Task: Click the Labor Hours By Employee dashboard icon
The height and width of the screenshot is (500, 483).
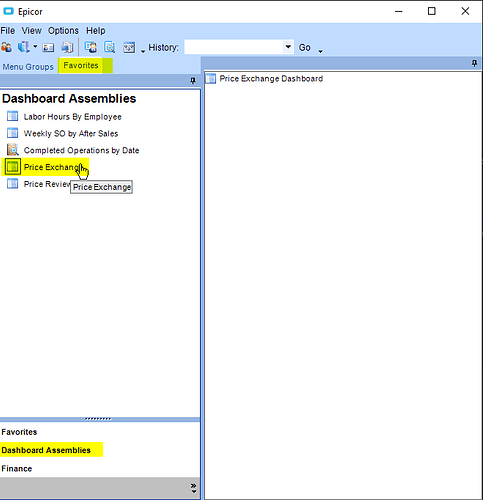Action: point(13,116)
